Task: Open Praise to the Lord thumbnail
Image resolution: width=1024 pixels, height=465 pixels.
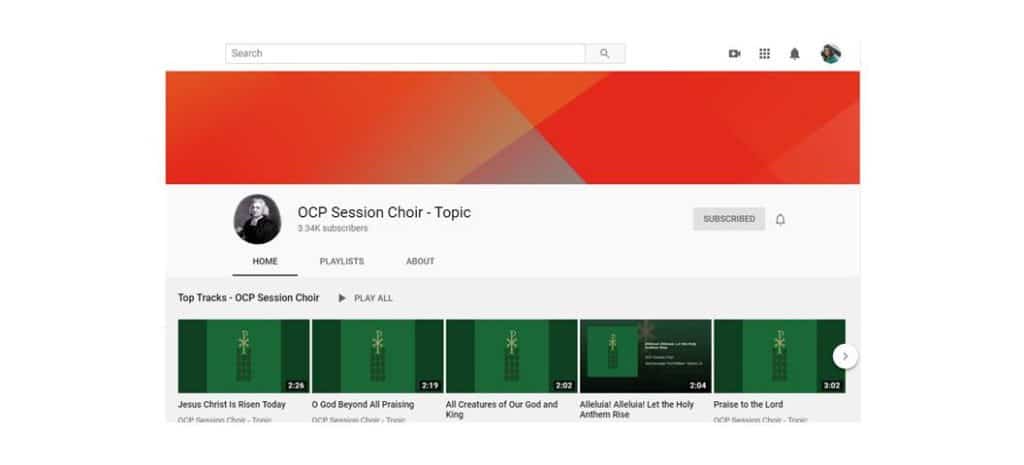Action: pyautogui.click(x=779, y=356)
